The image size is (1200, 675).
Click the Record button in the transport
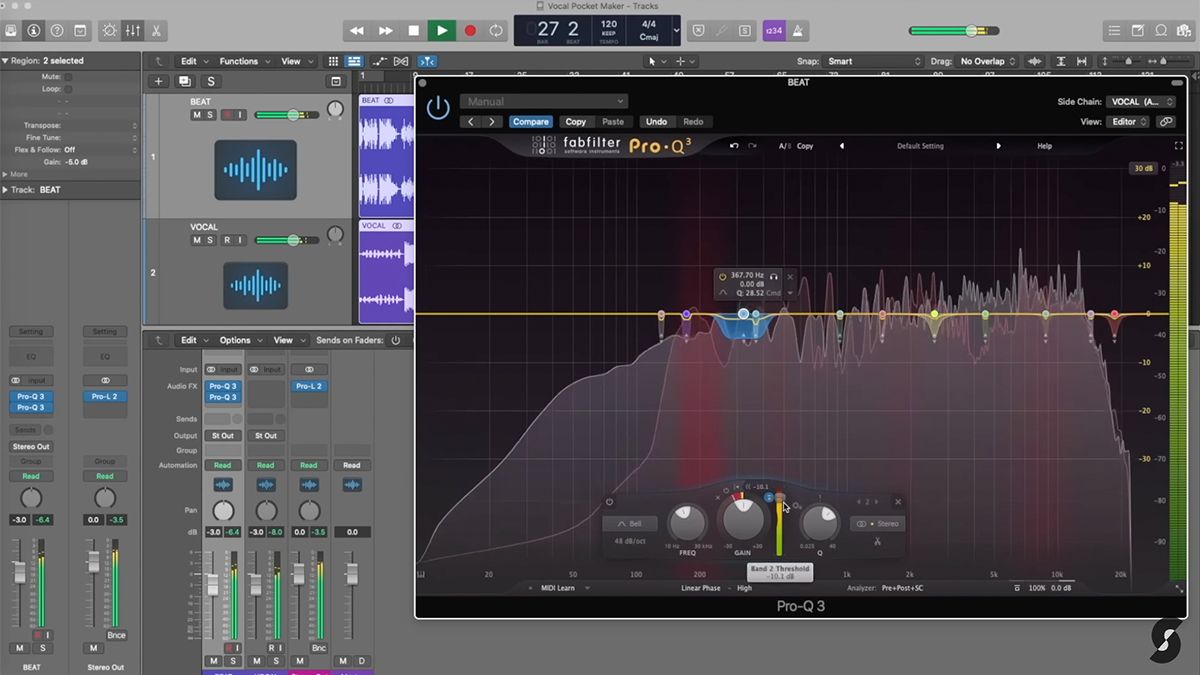(x=470, y=31)
